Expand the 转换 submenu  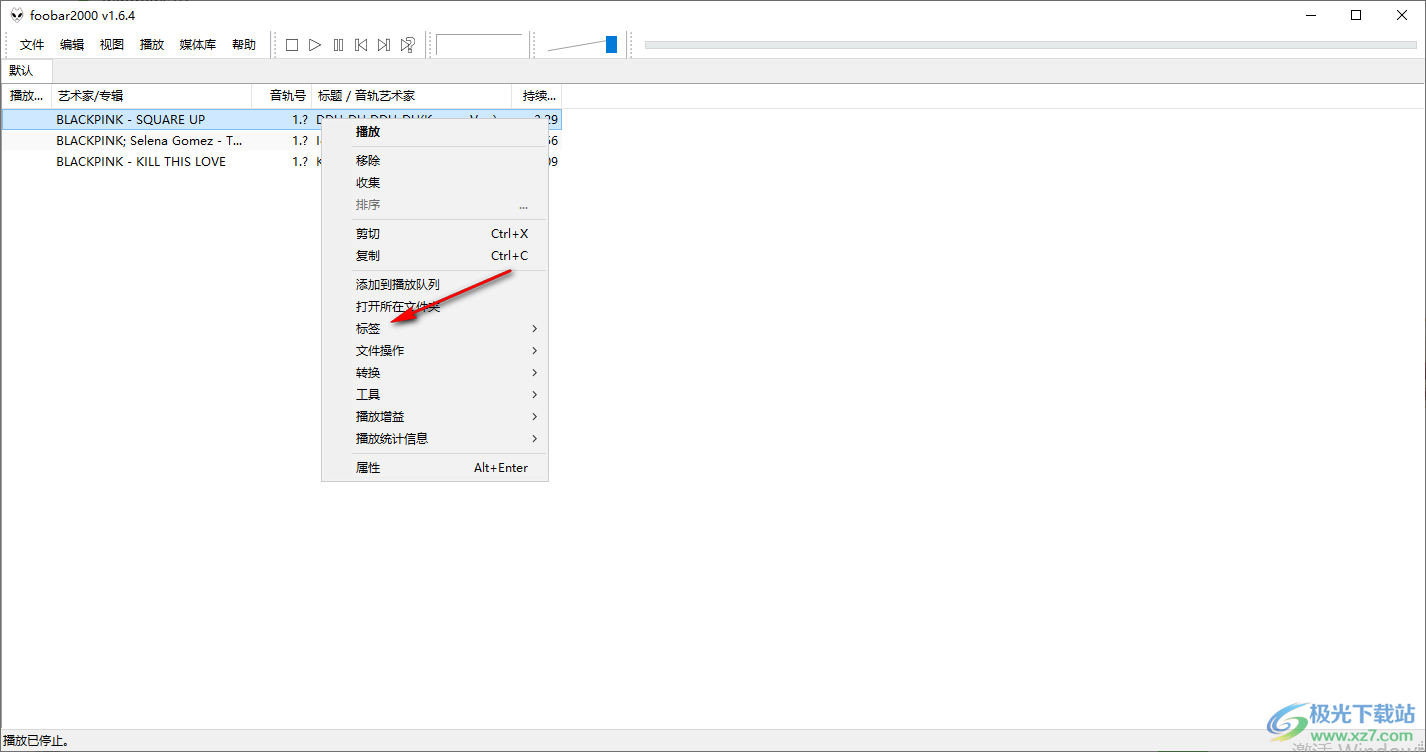[435, 372]
